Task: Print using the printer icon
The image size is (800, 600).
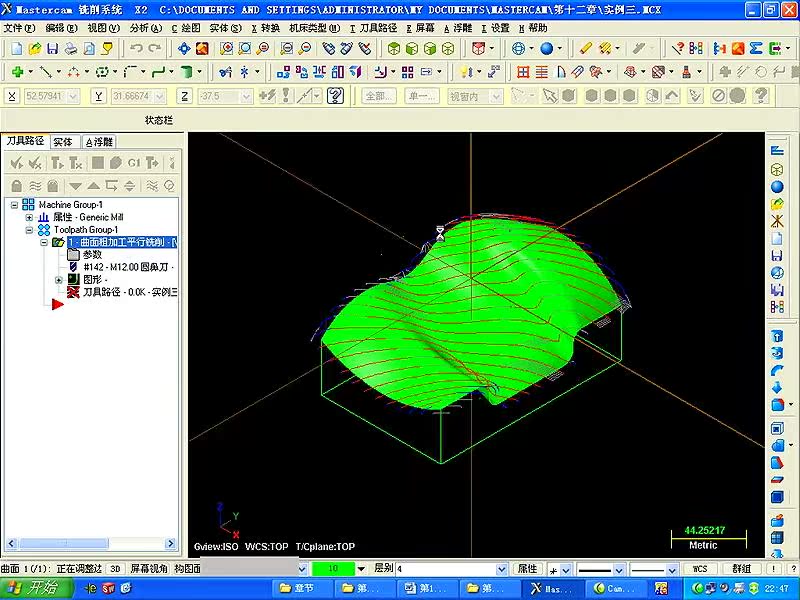Action: (x=71, y=49)
